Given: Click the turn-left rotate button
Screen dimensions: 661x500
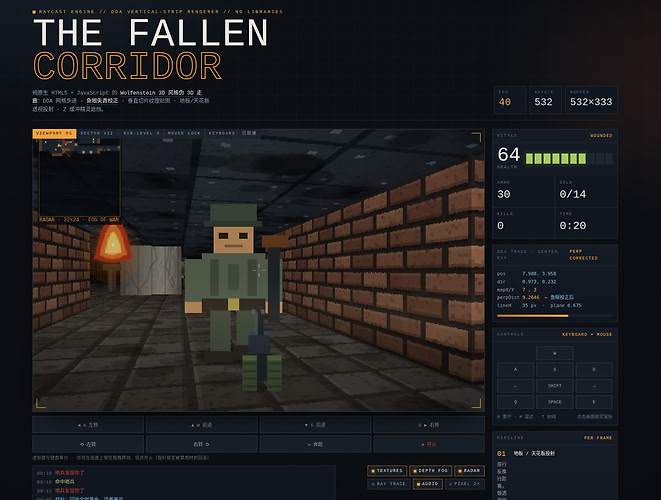Looking at the screenshot, I should (88, 444).
